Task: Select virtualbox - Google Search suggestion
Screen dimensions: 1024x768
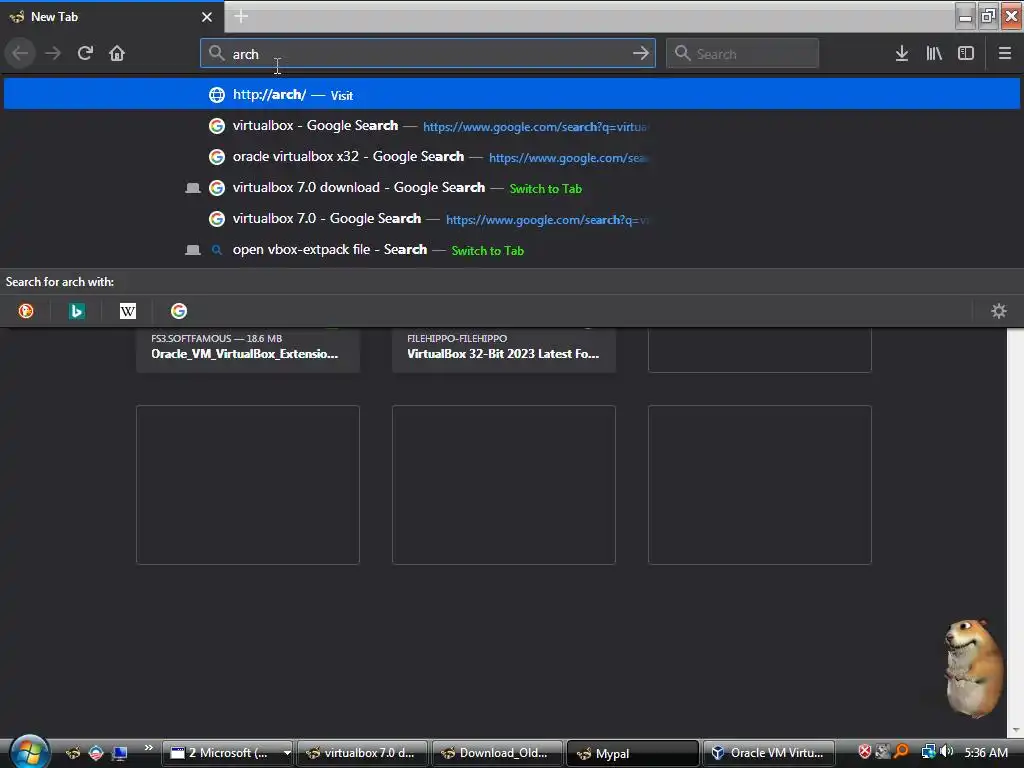Action: [512, 125]
